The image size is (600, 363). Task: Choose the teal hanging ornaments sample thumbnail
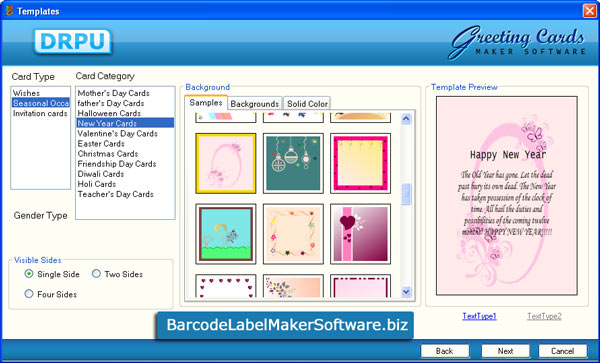293,163
